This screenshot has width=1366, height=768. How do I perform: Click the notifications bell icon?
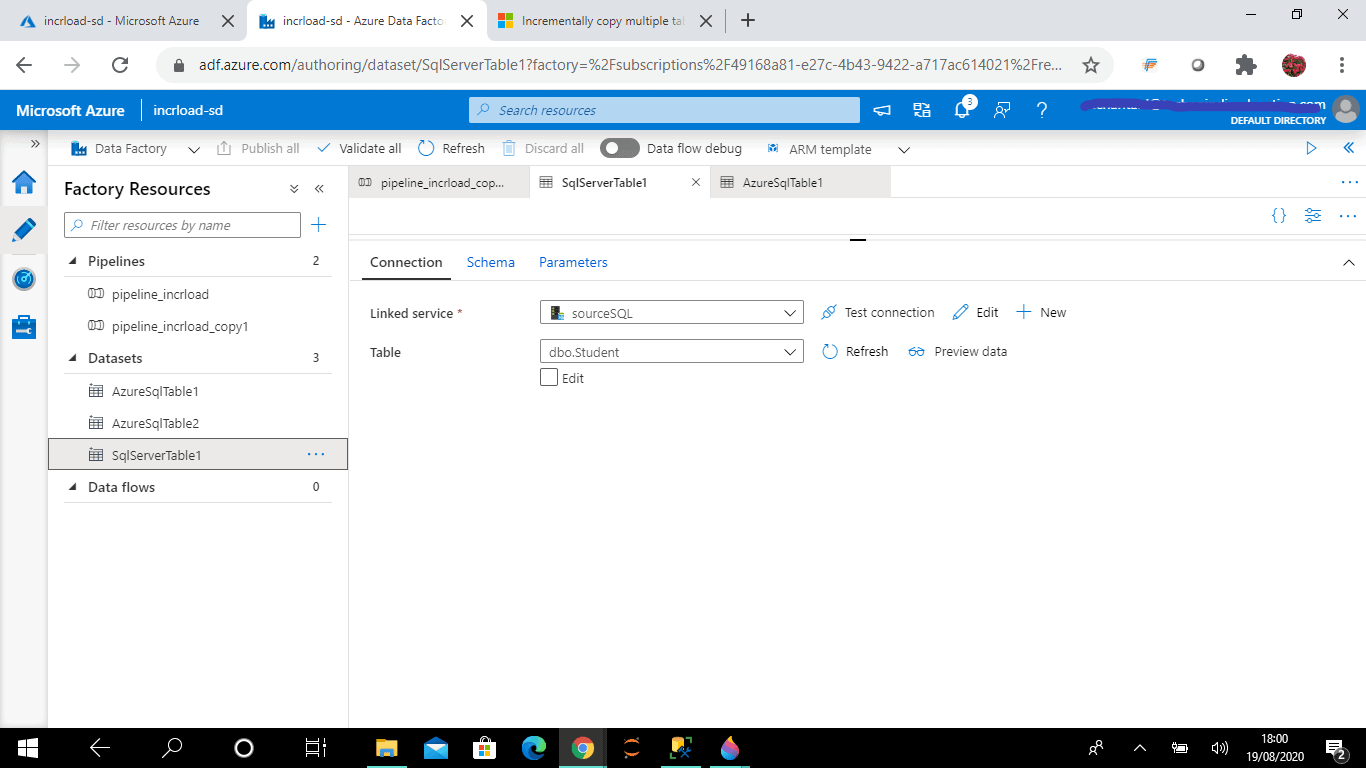pyautogui.click(x=962, y=110)
